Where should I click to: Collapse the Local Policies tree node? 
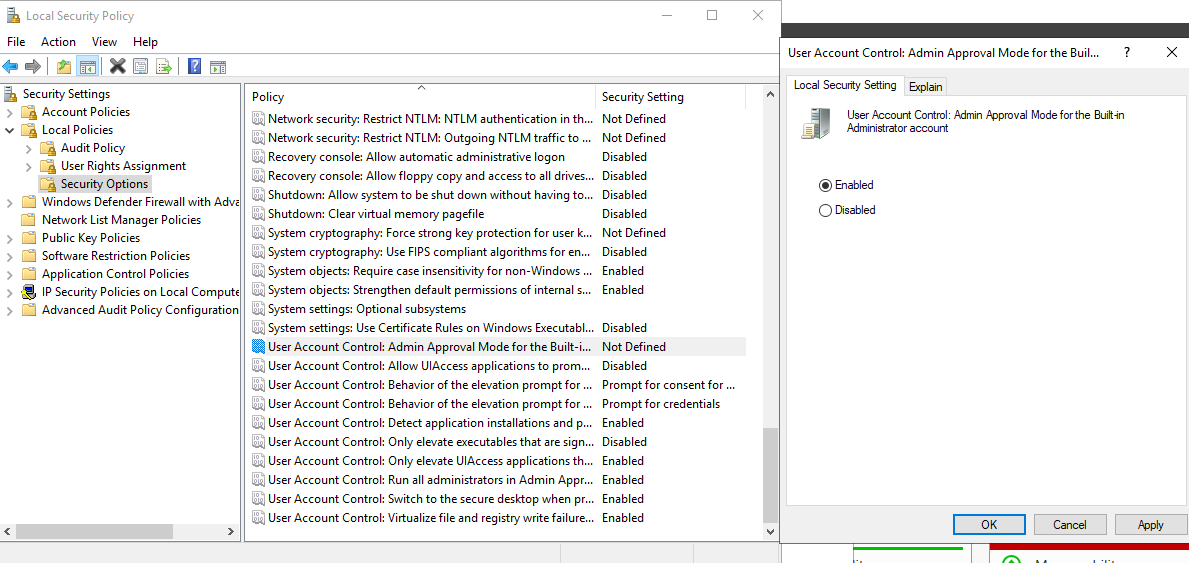[x=9, y=131]
